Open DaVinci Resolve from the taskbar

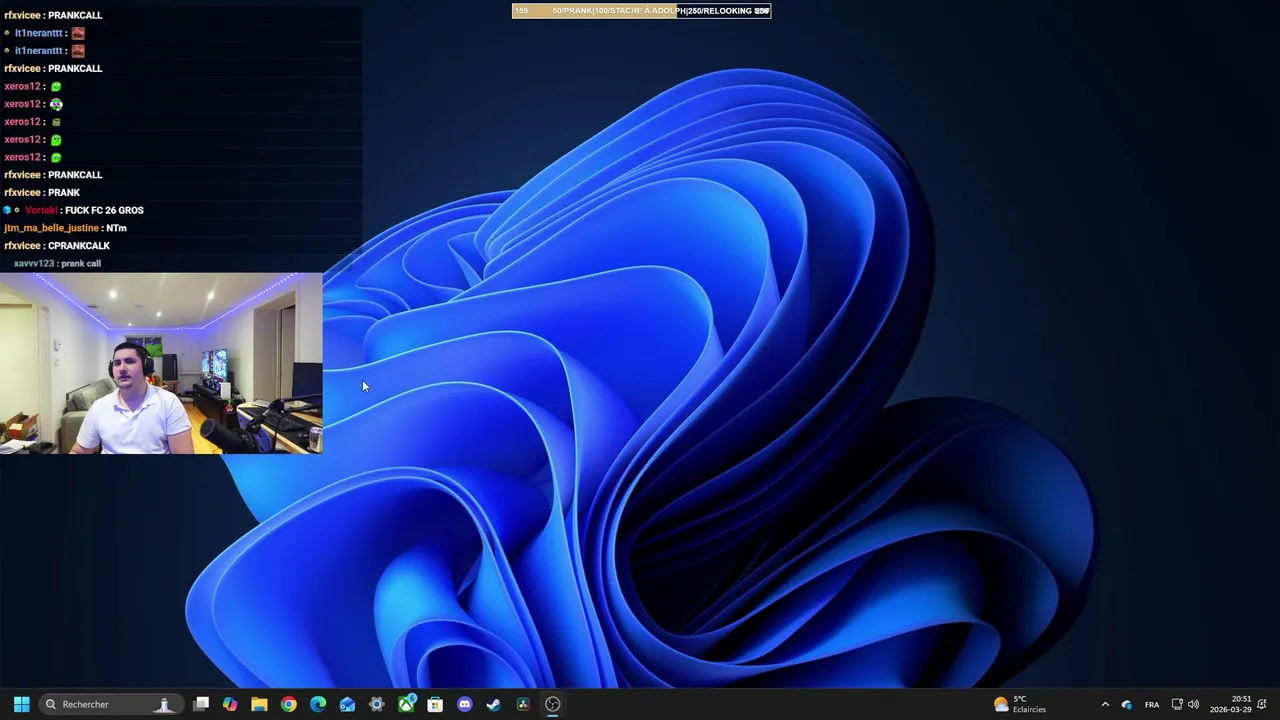pos(523,704)
